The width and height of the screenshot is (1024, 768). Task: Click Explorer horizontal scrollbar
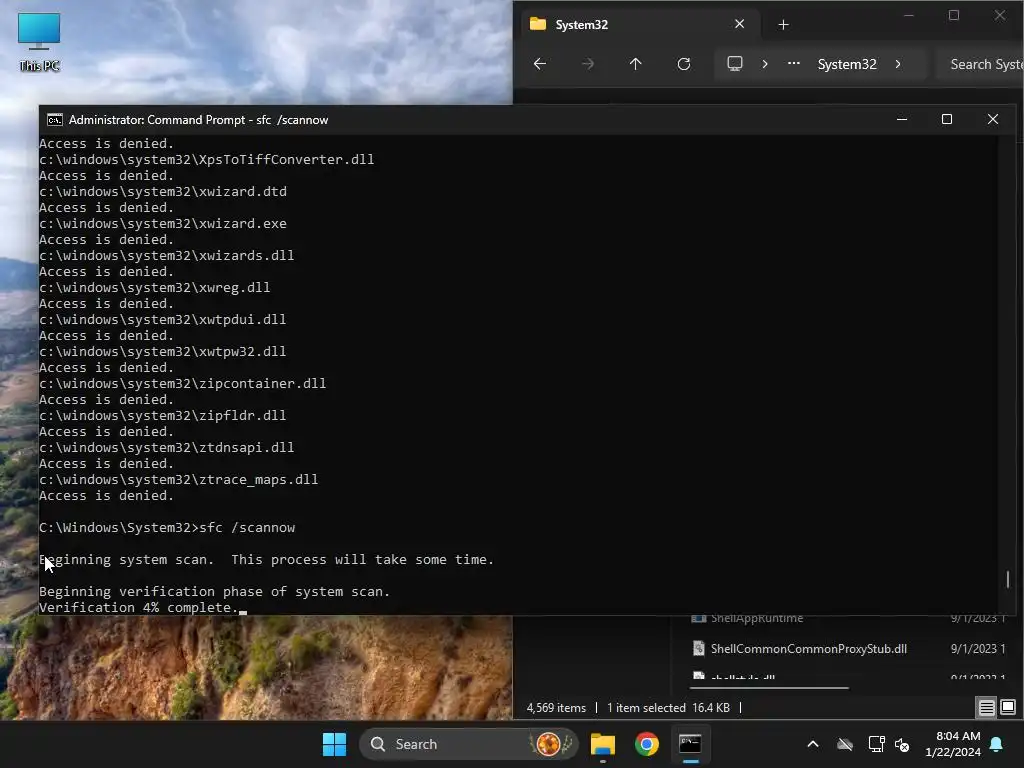pos(769,688)
